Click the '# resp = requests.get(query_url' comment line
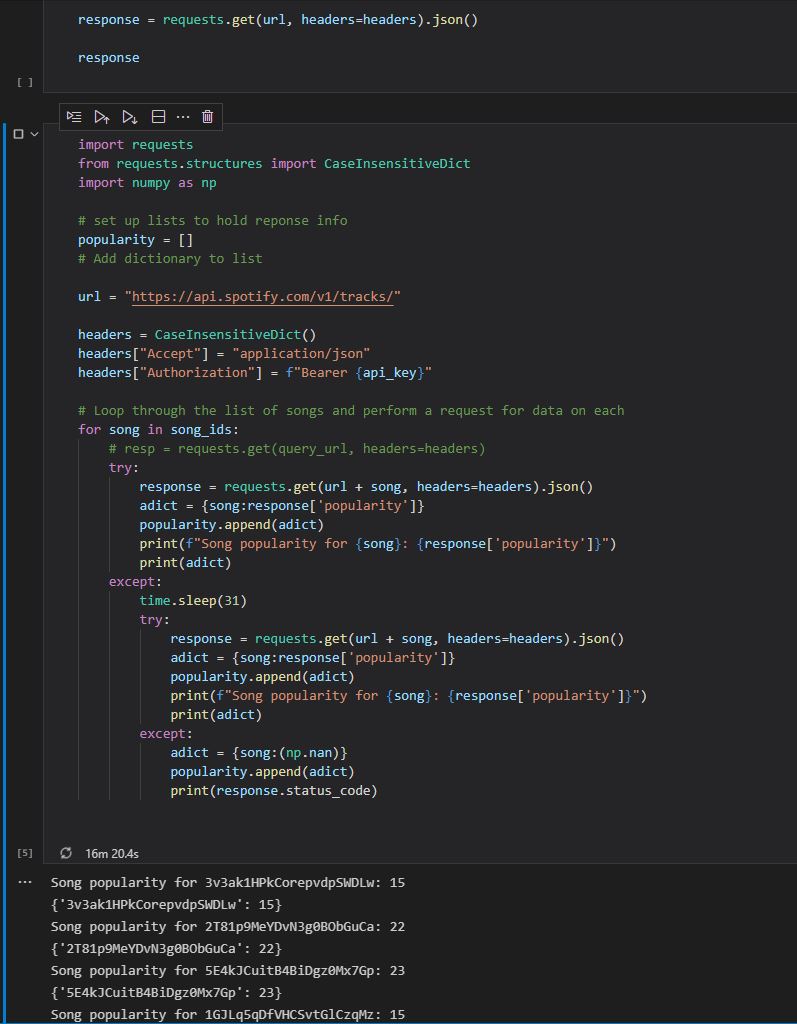Screen dimensions: 797x1024 (297, 449)
